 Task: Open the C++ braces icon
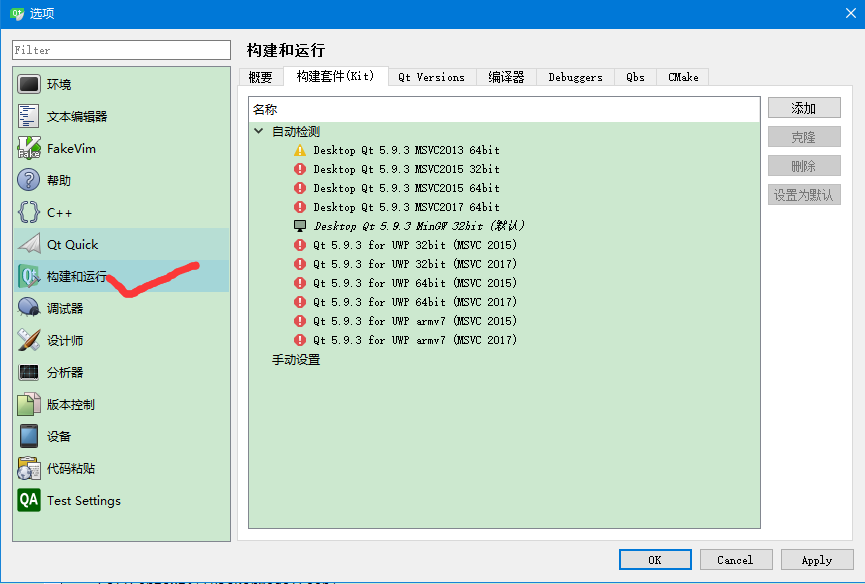[29, 212]
